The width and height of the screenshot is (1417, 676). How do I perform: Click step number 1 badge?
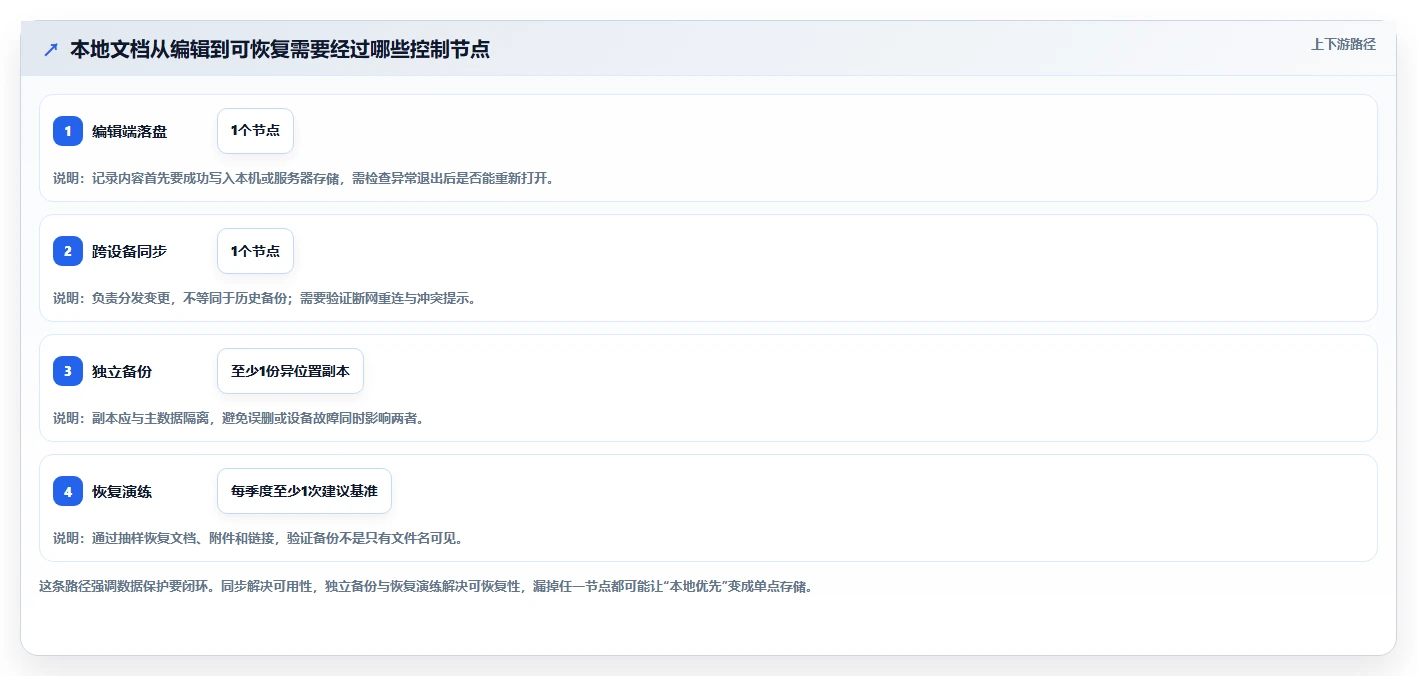(68, 131)
